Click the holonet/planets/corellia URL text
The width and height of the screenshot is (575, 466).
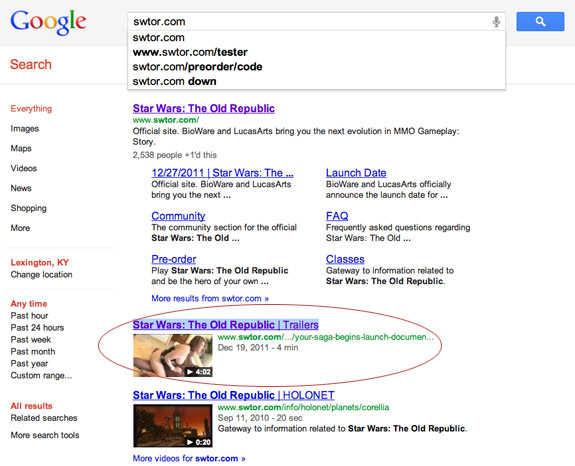[303, 407]
